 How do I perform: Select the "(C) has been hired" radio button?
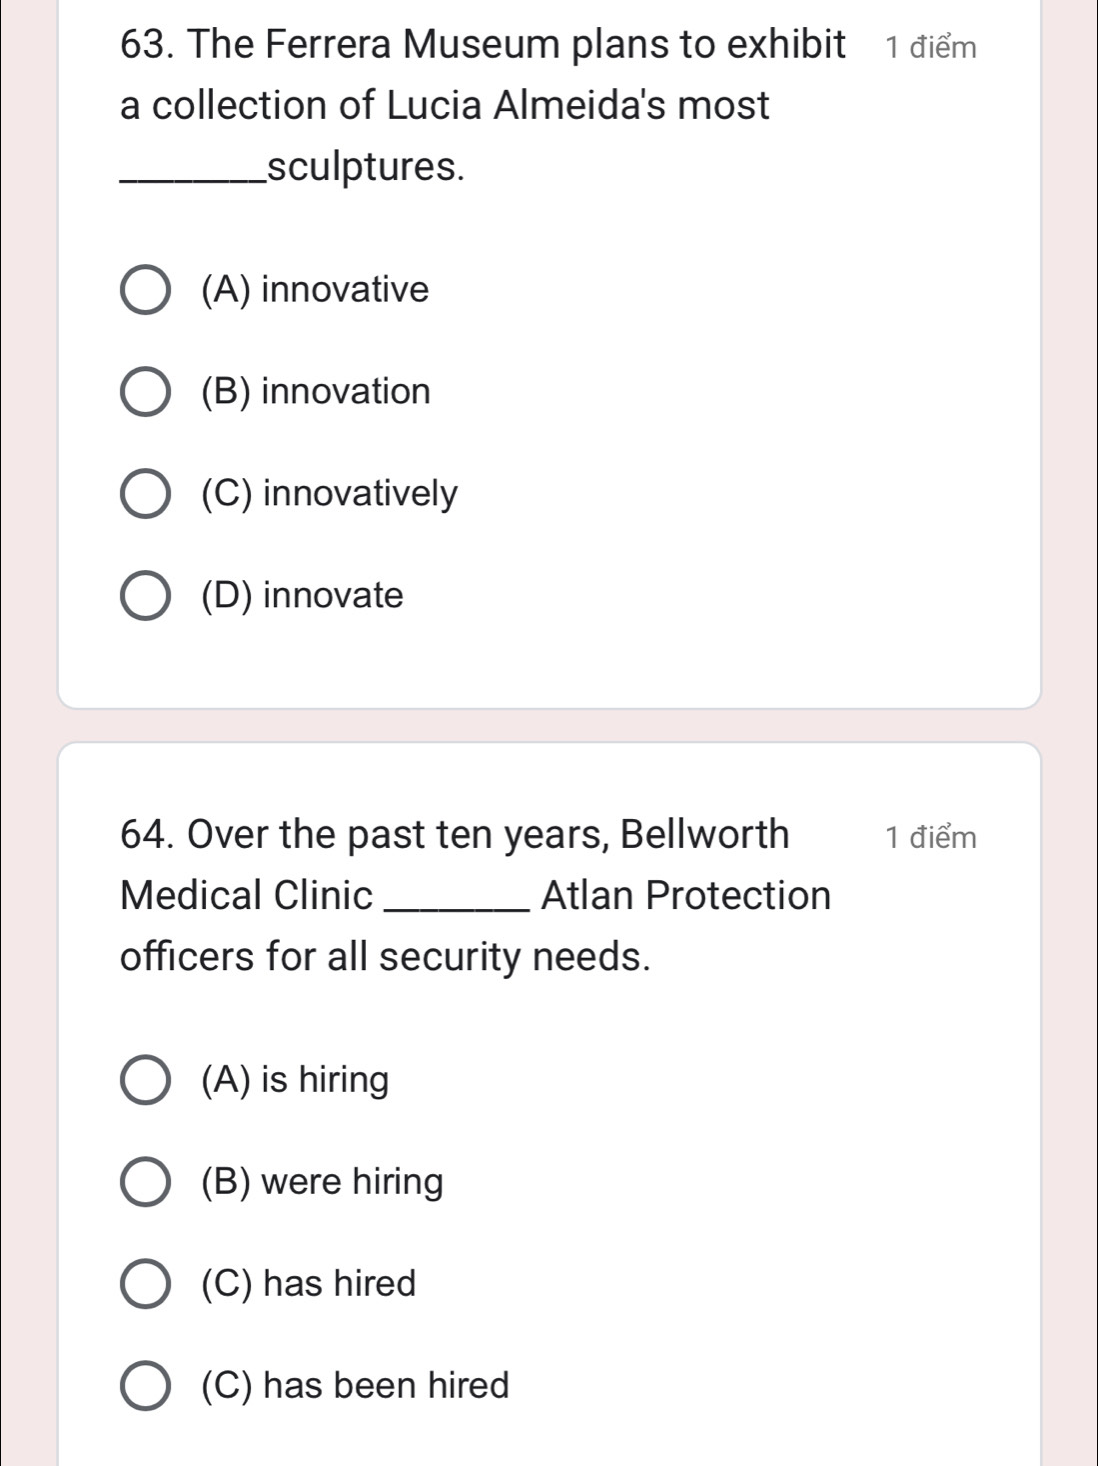[145, 1386]
